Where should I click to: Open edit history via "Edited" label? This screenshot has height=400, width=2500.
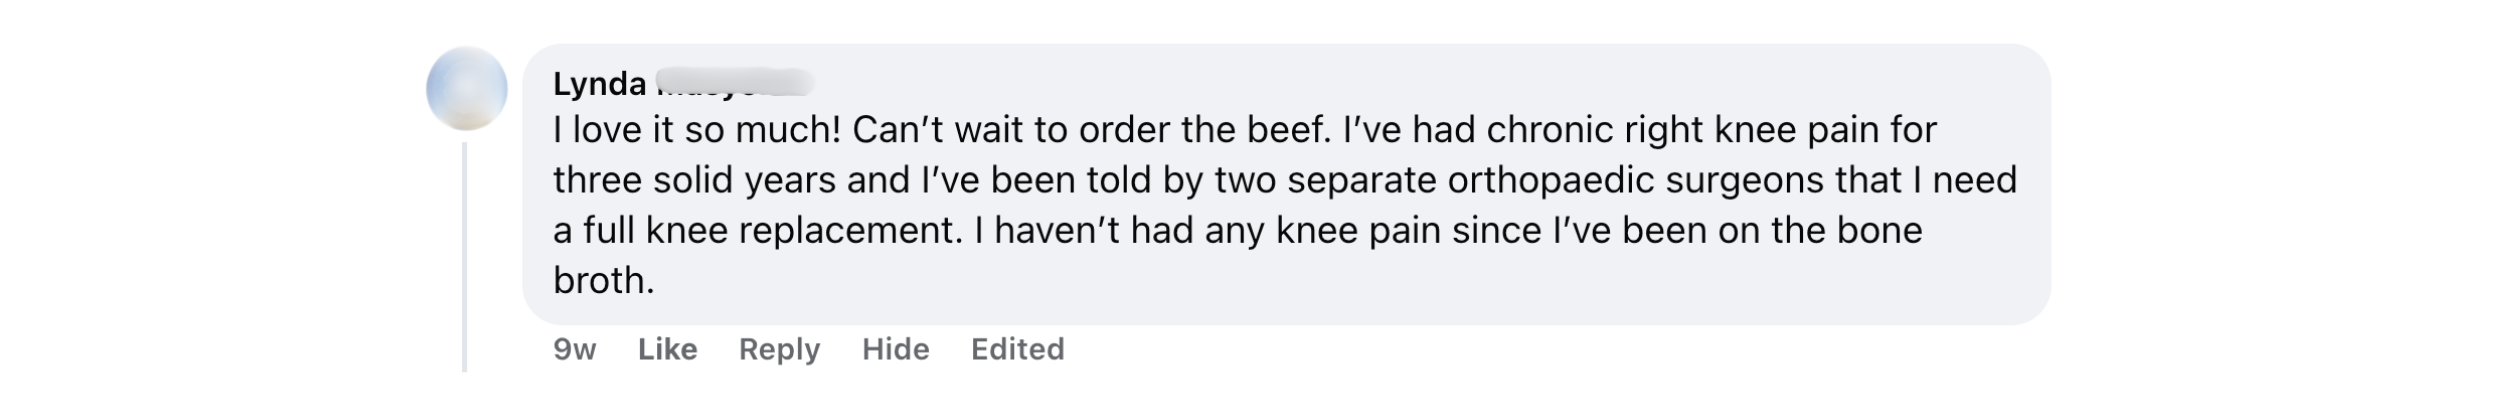[1017, 349]
